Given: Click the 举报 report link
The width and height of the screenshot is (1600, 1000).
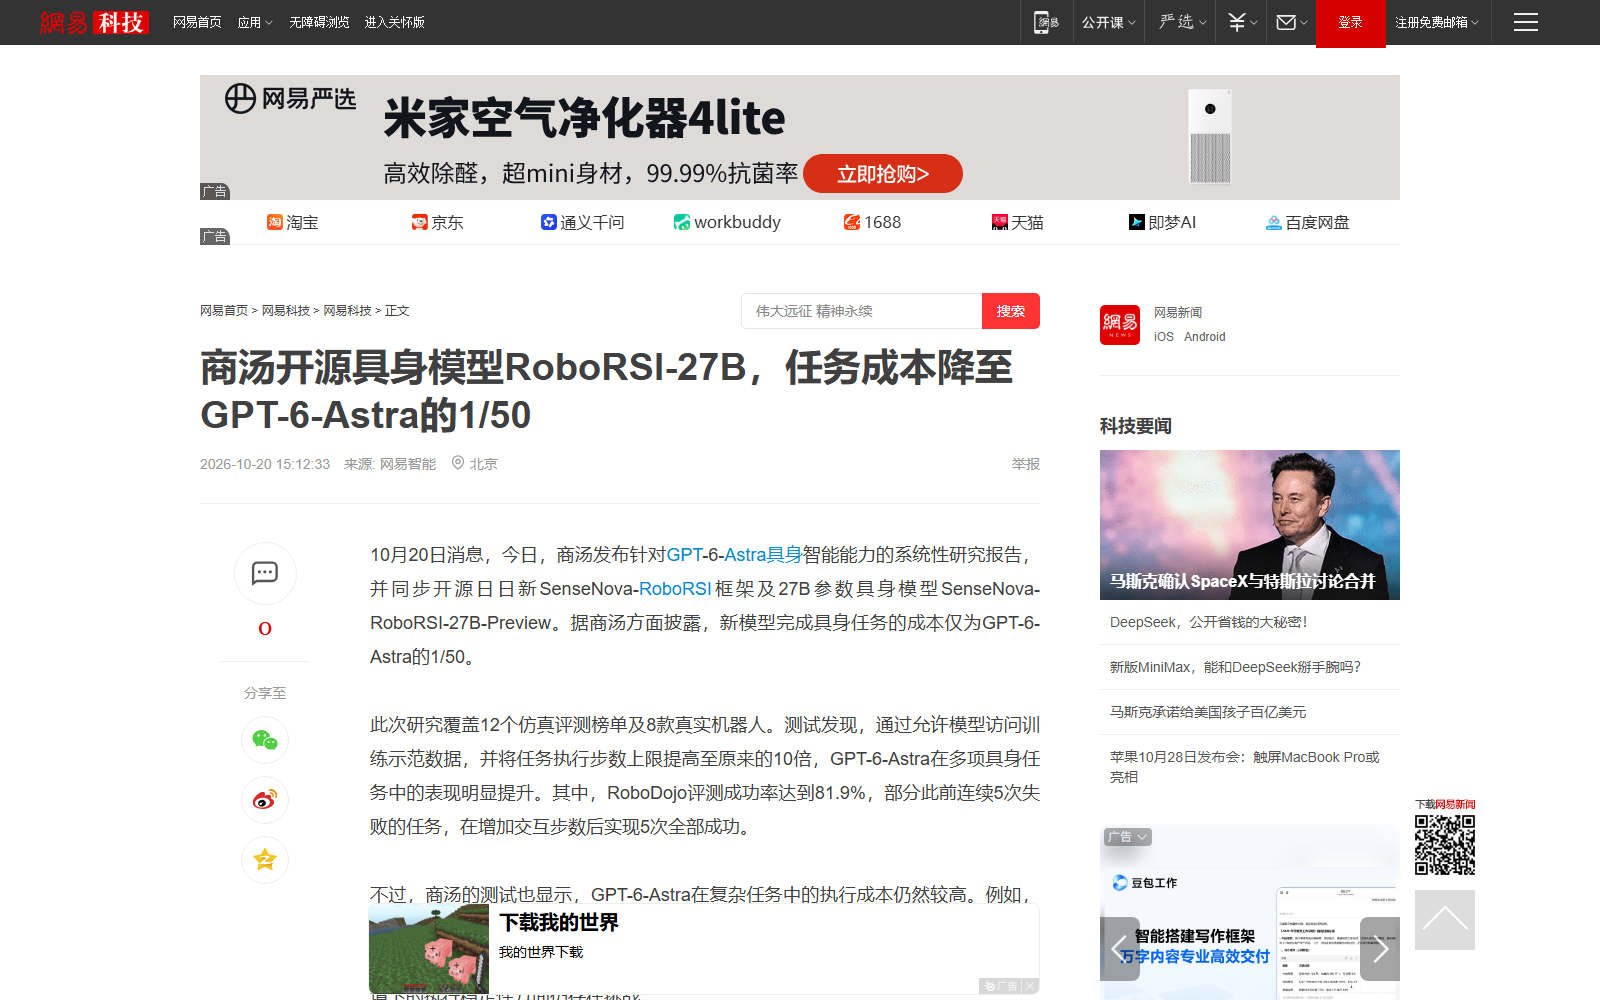Looking at the screenshot, I should coord(1025,464).
